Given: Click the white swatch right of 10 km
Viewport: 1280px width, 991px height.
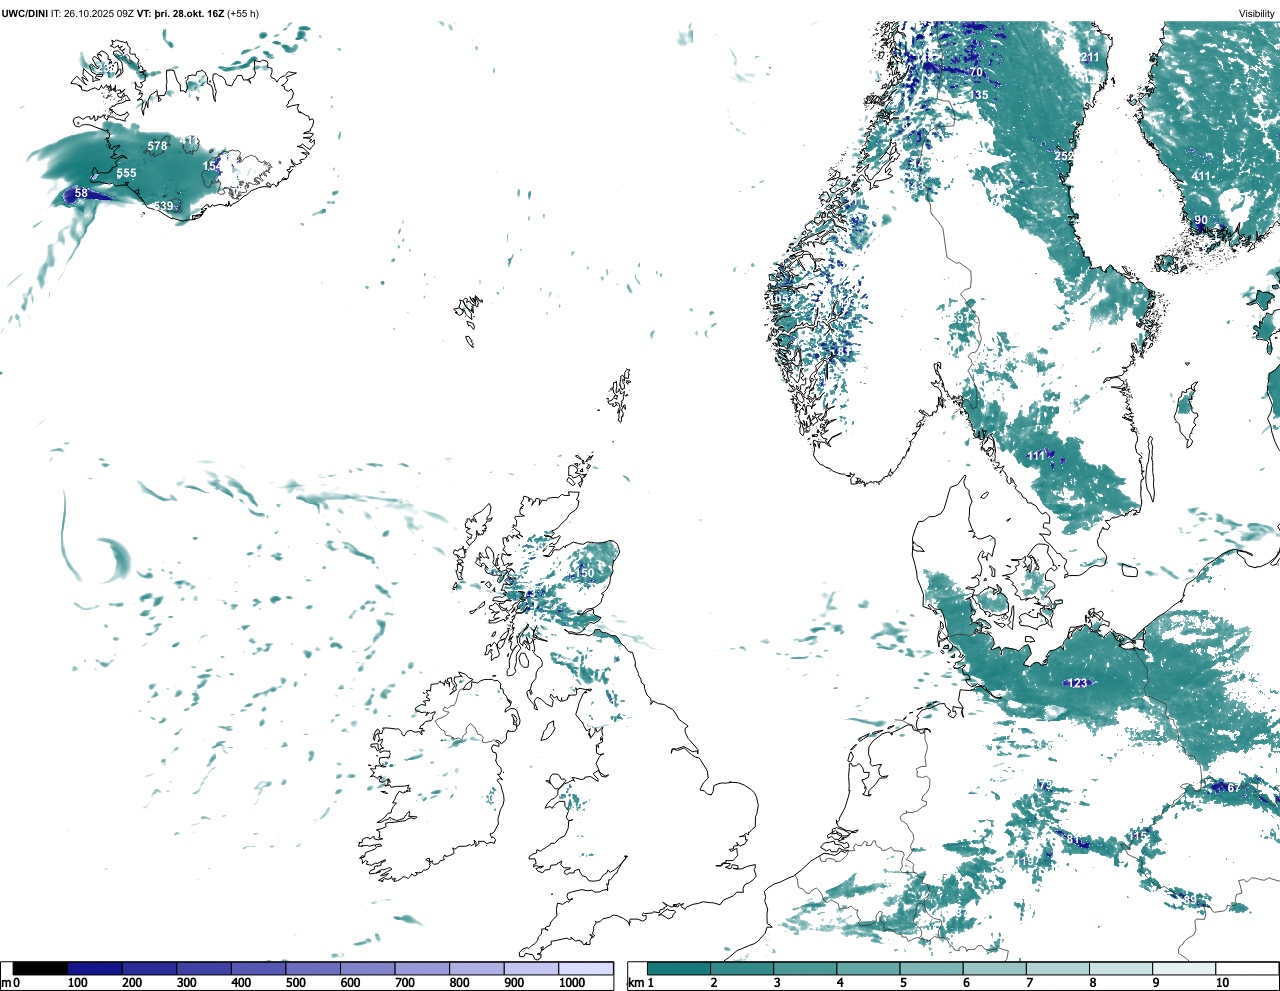Looking at the screenshot, I should coord(1247,968).
